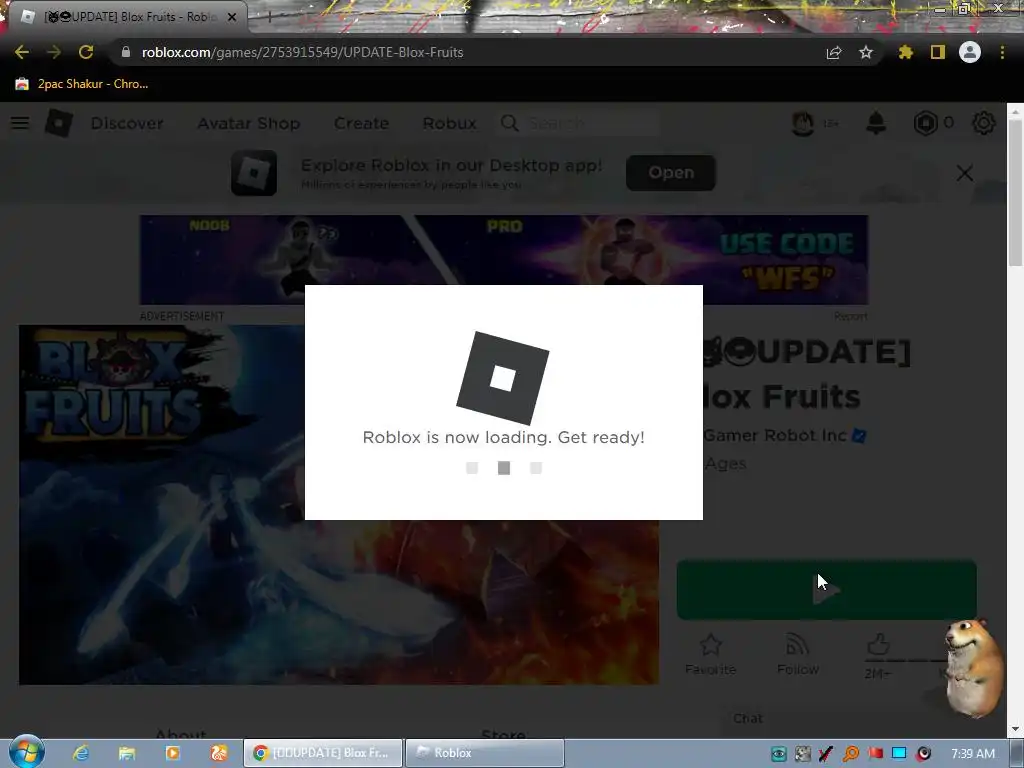Switch to Chrome Blox Fruits taskbar button

(x=323, y=753)
